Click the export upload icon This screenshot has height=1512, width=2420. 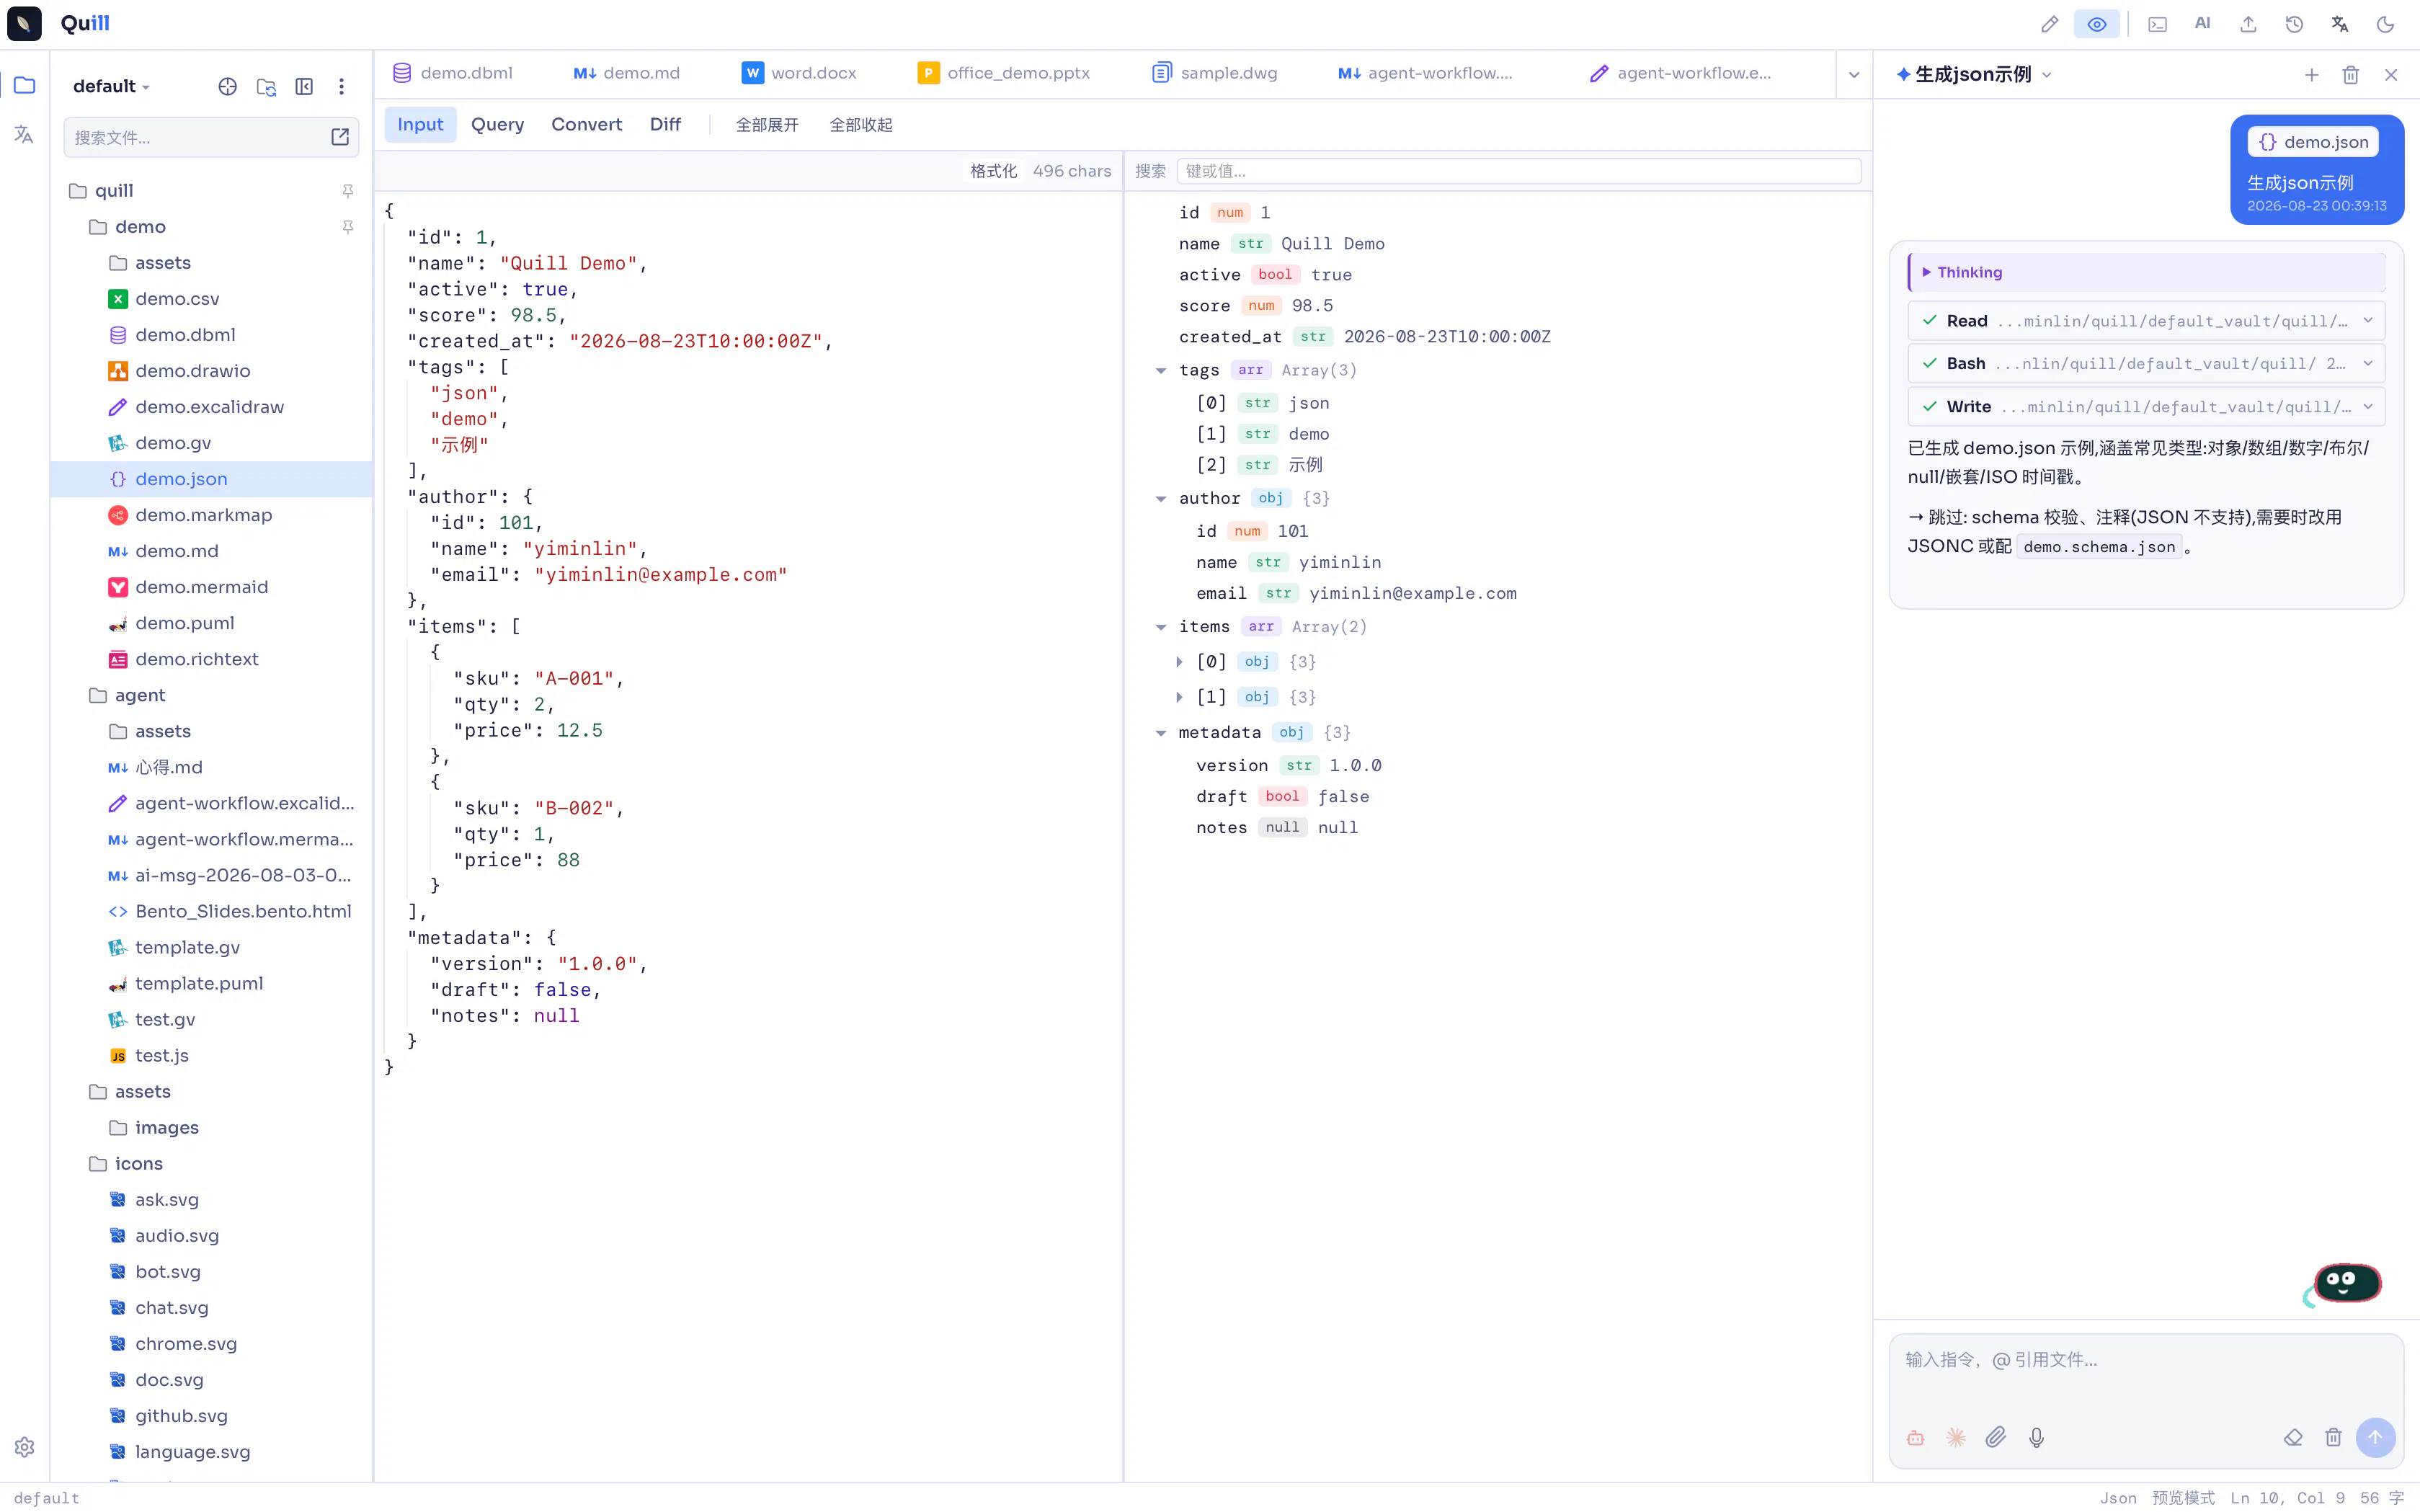point(2248,24)
